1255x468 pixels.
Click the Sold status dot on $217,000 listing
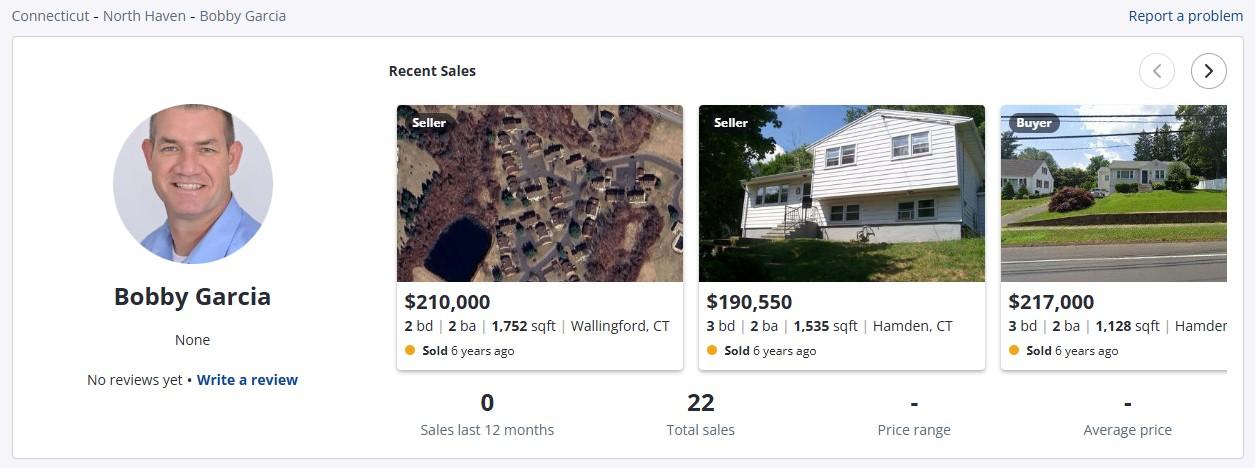[x=1014, y=351]
